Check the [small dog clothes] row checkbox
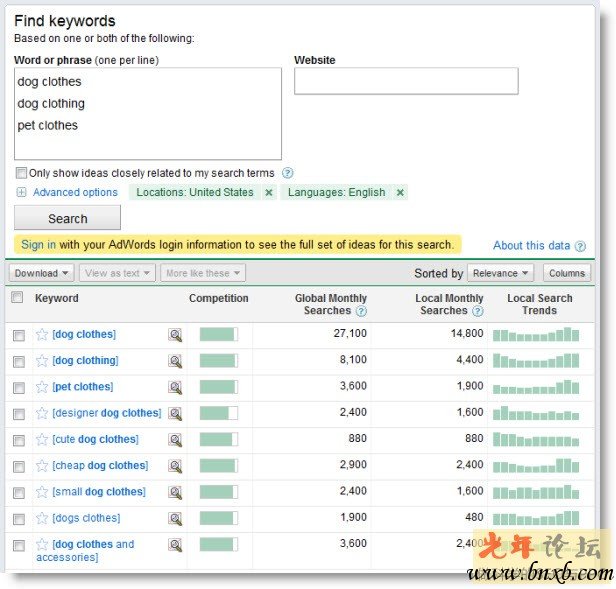Viewport: 616px width, 589px height. pyautogui.click(x=18, y=493)
